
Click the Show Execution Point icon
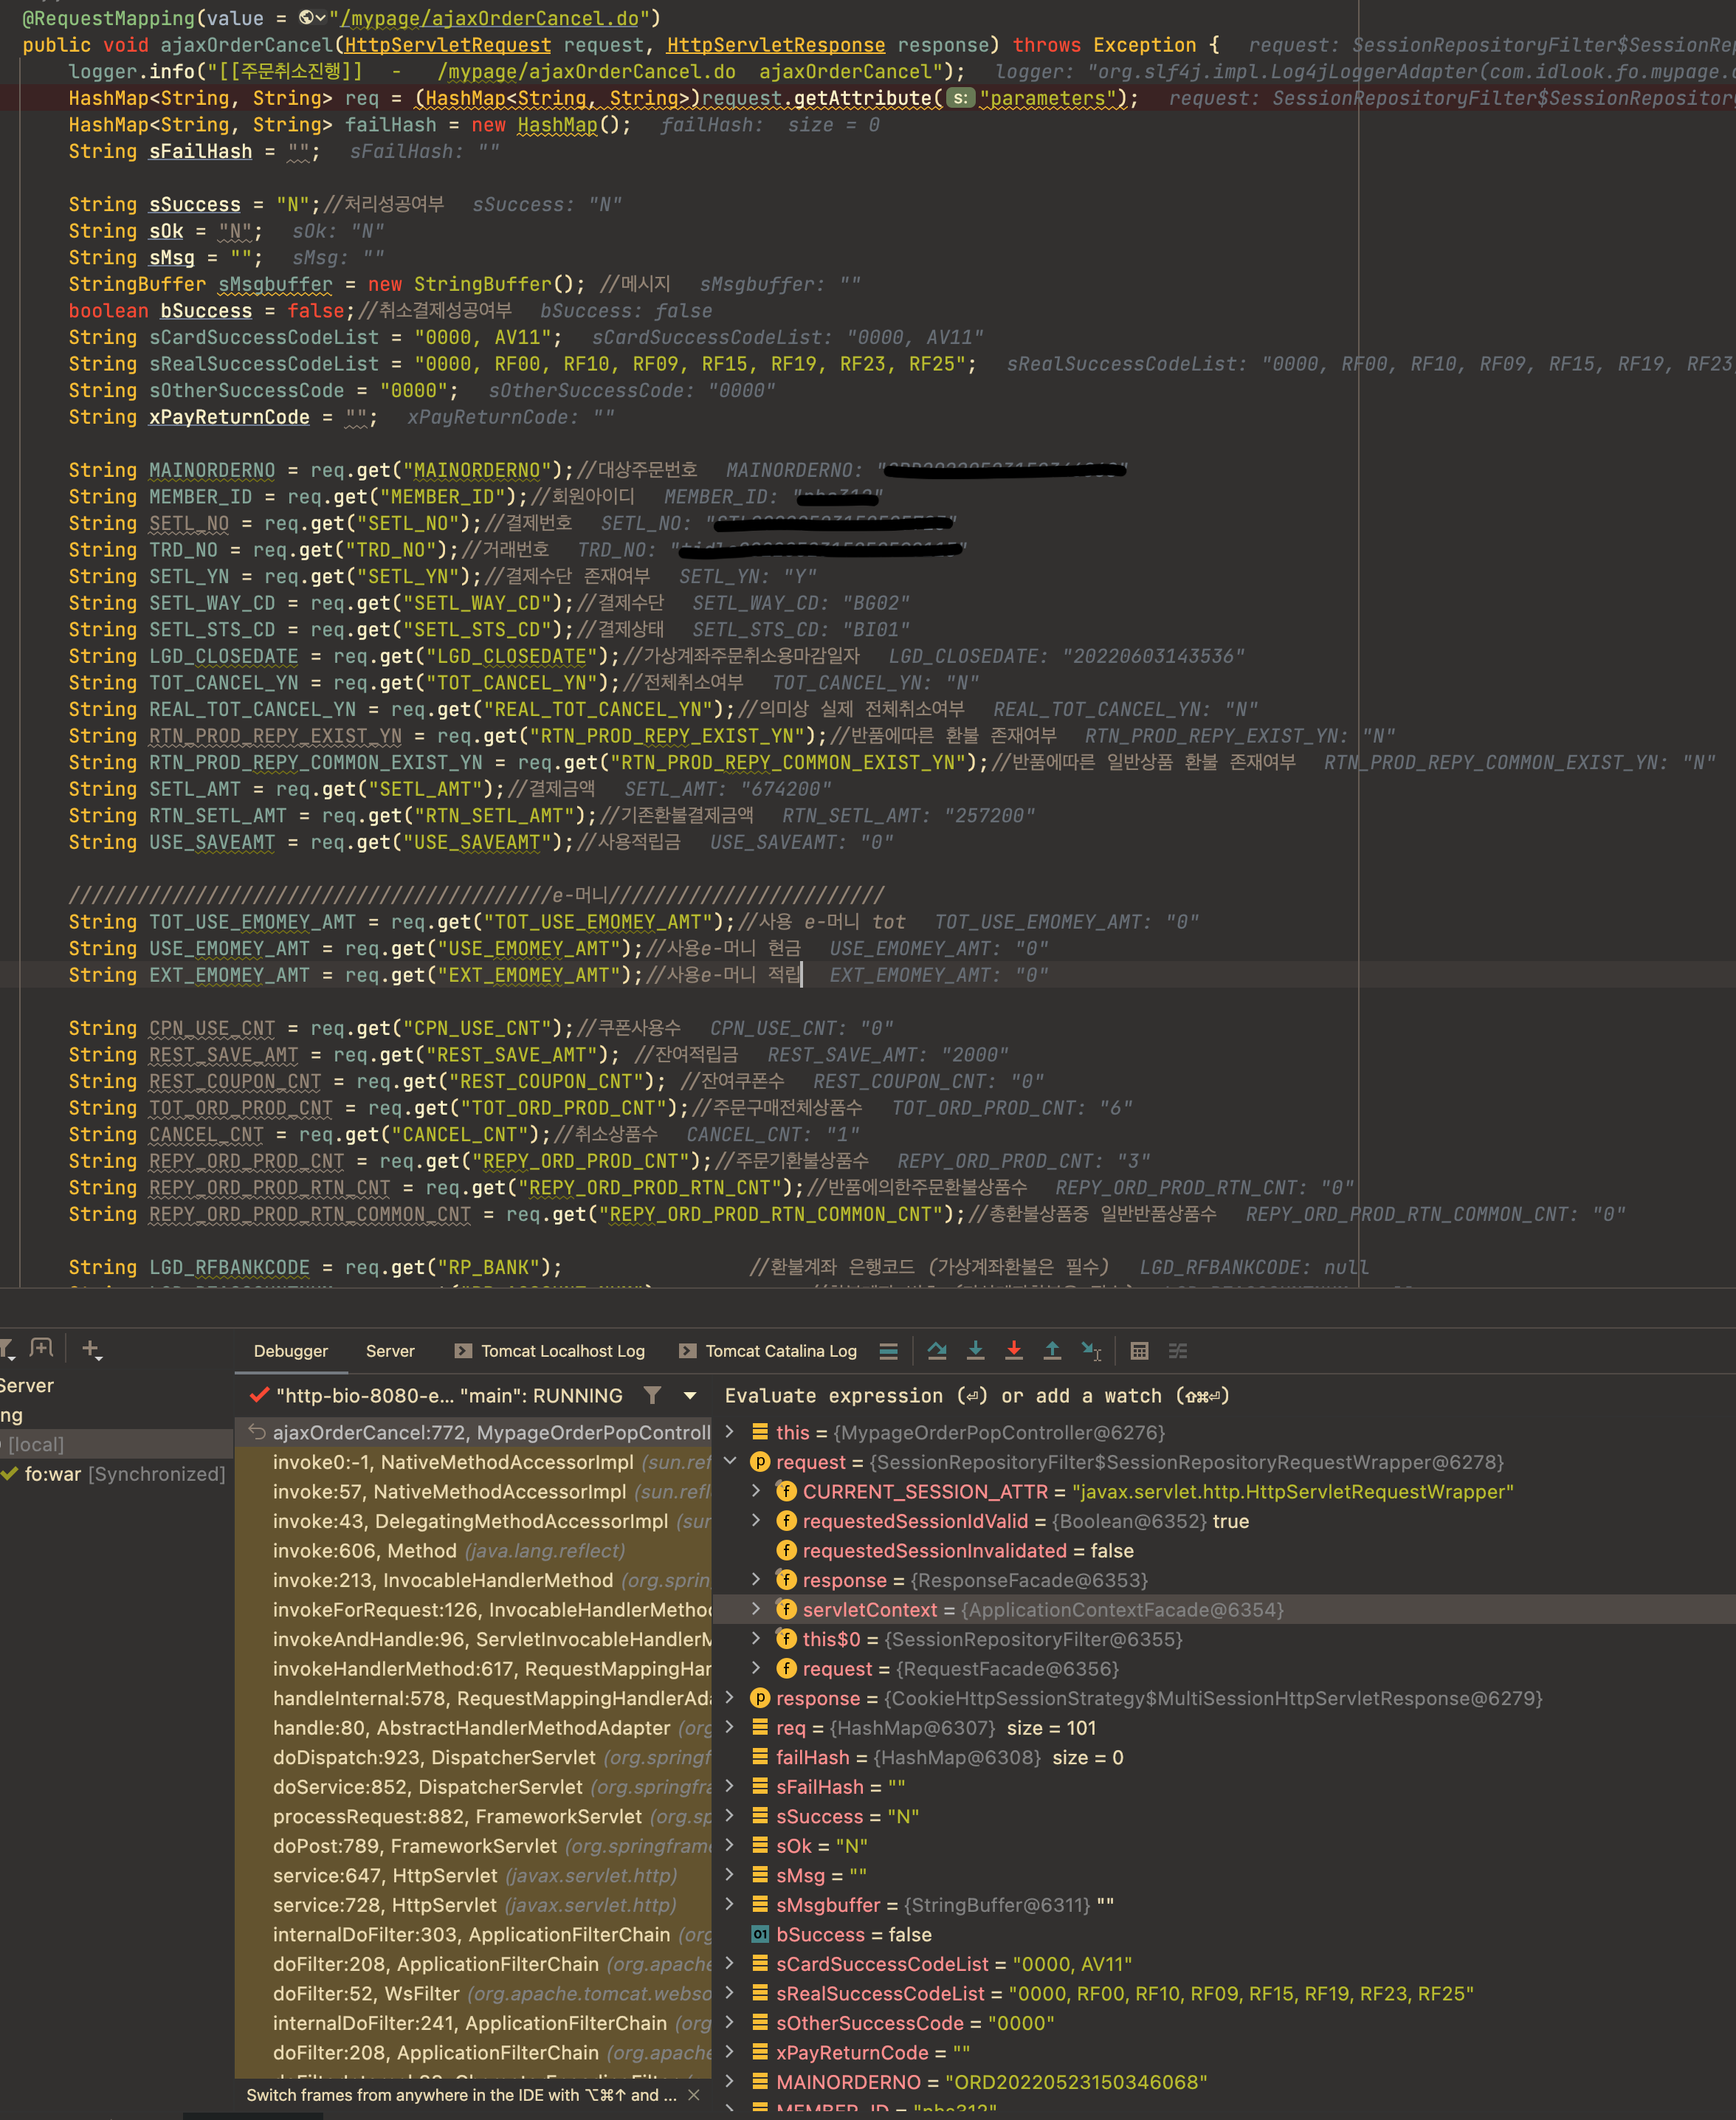tap(888, 1351)
